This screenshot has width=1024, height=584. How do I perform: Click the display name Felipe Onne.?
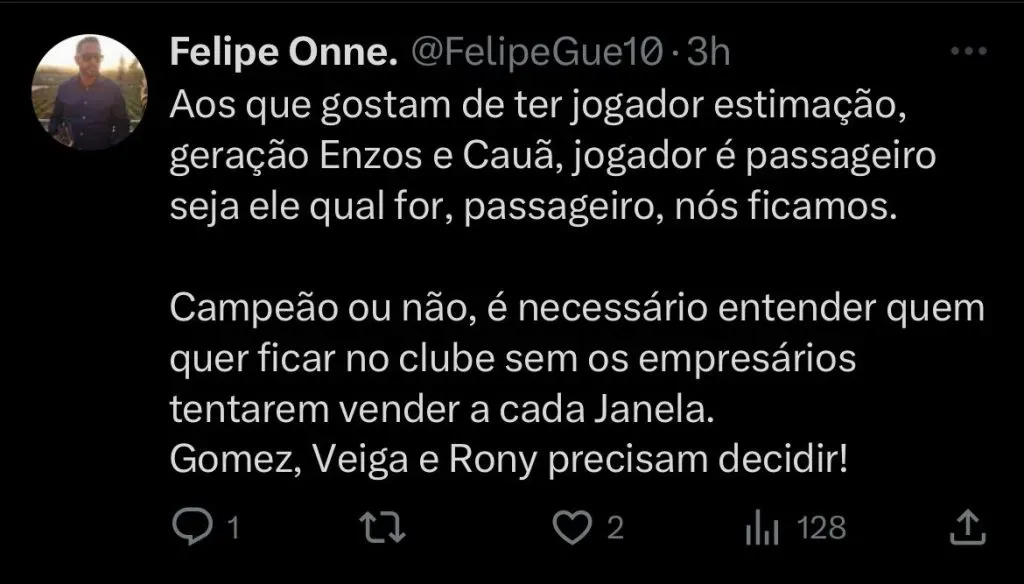pos(283,54)
